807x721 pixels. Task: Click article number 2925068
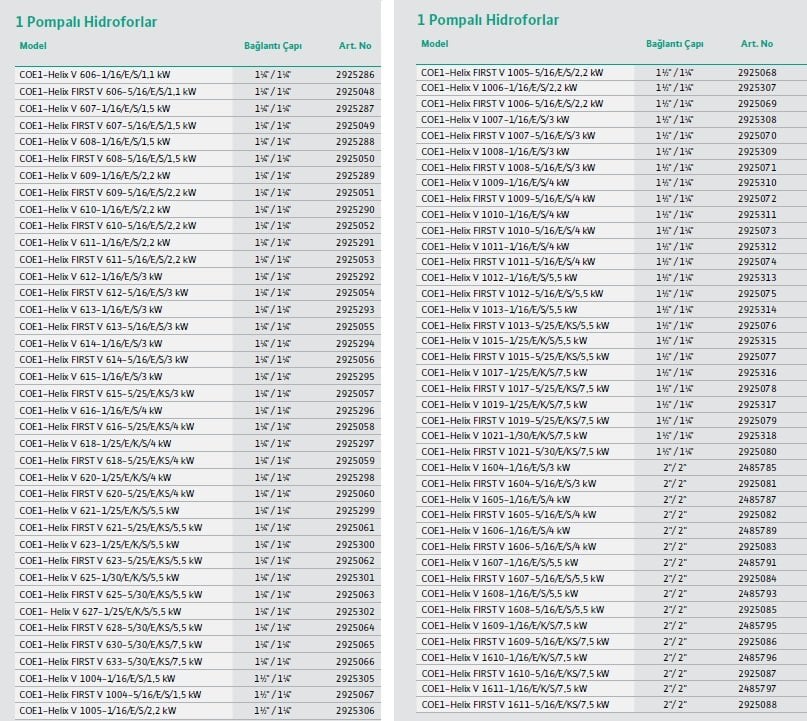pos(757,72)
